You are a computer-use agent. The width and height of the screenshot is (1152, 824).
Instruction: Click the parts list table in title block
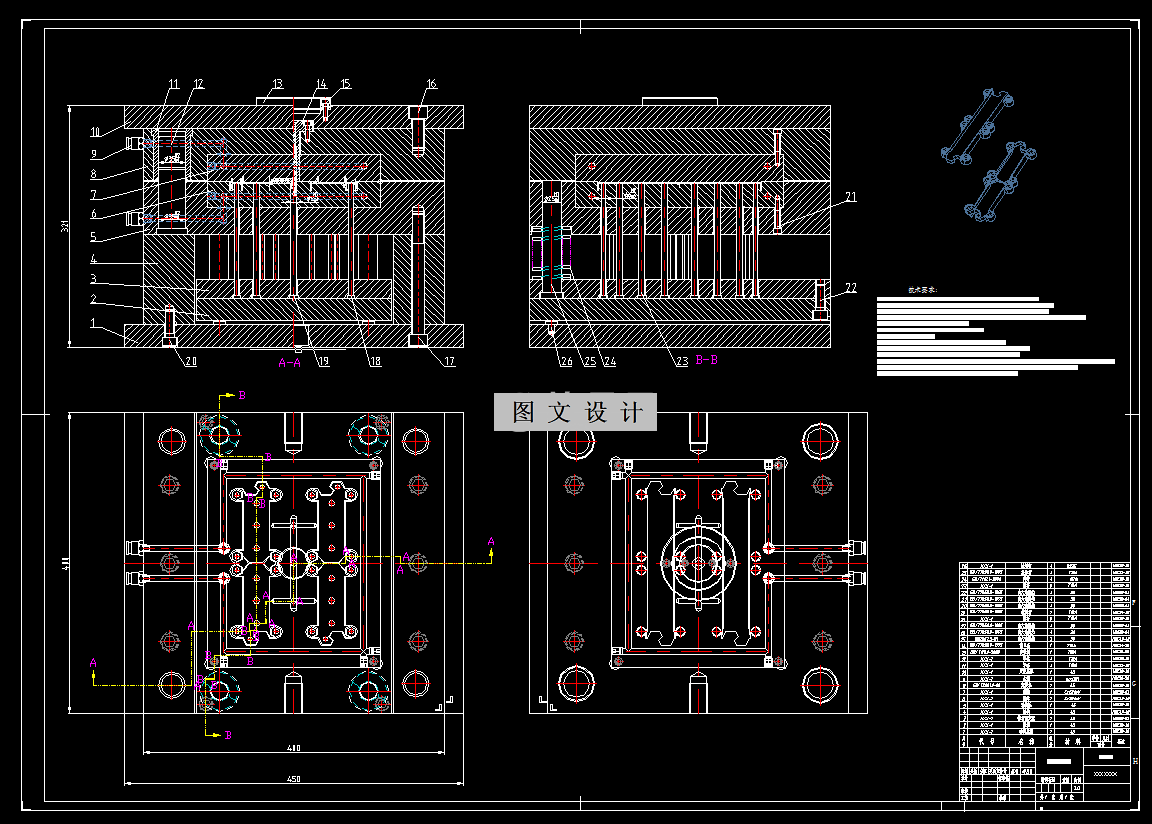1044,654
